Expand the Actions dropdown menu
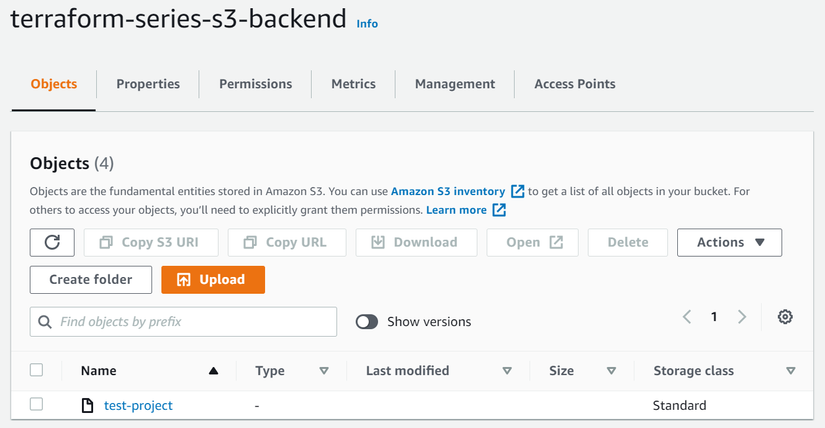The image size is (825, 428). coord(729,242)
